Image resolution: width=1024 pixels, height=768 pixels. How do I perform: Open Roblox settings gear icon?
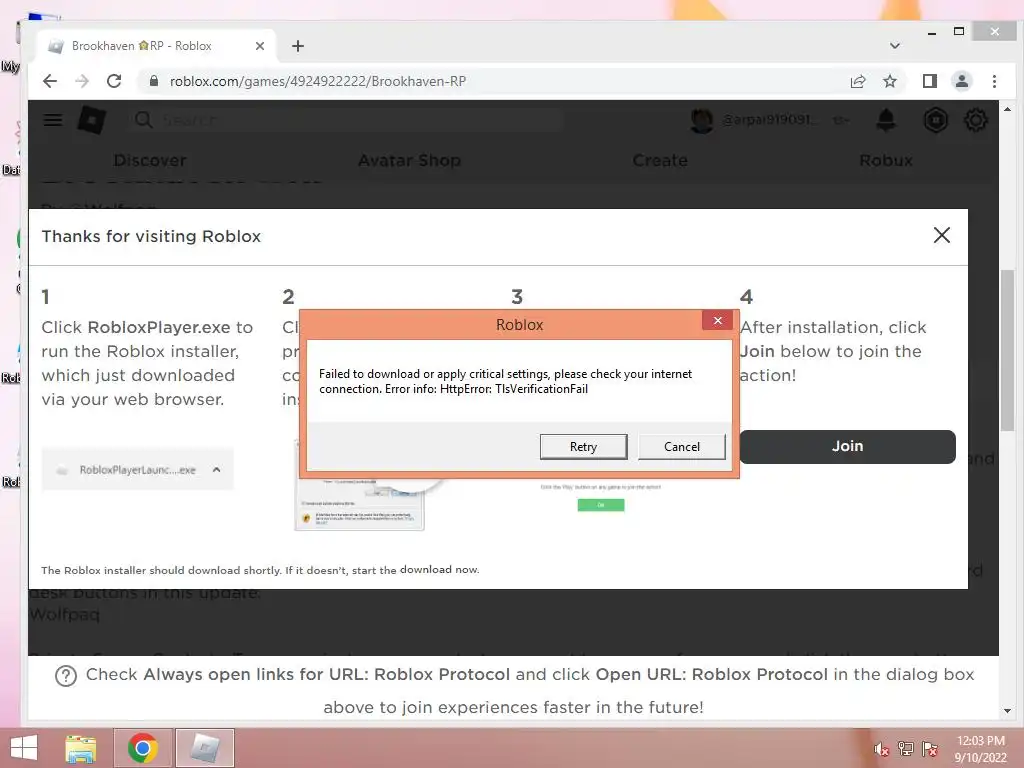pyautogui.click(x=976, y=120)
